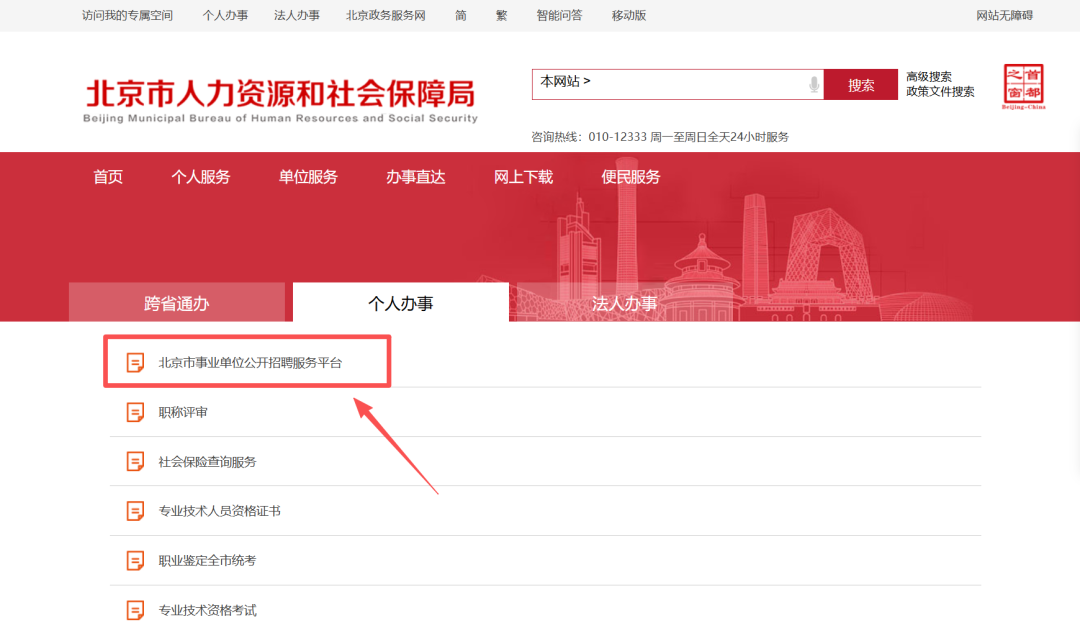Enable 网站无障碍 accessibility mode
1080x627 pixels.
1004,15
